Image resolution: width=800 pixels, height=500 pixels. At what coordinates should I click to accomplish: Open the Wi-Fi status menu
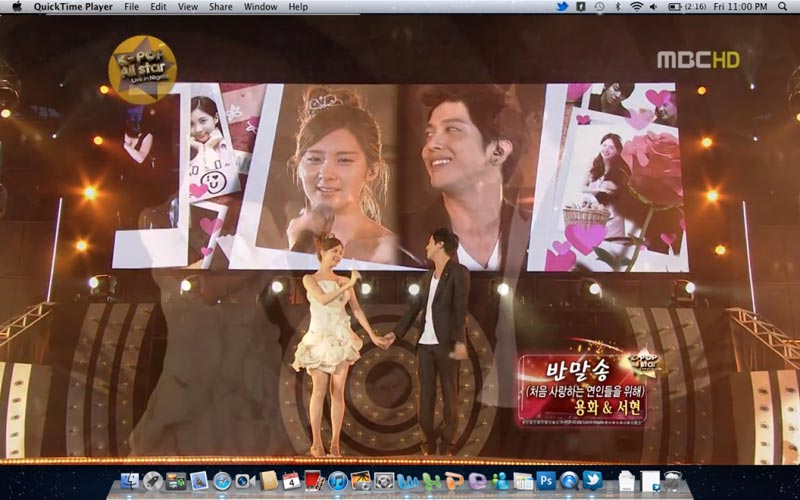point(636,7)
